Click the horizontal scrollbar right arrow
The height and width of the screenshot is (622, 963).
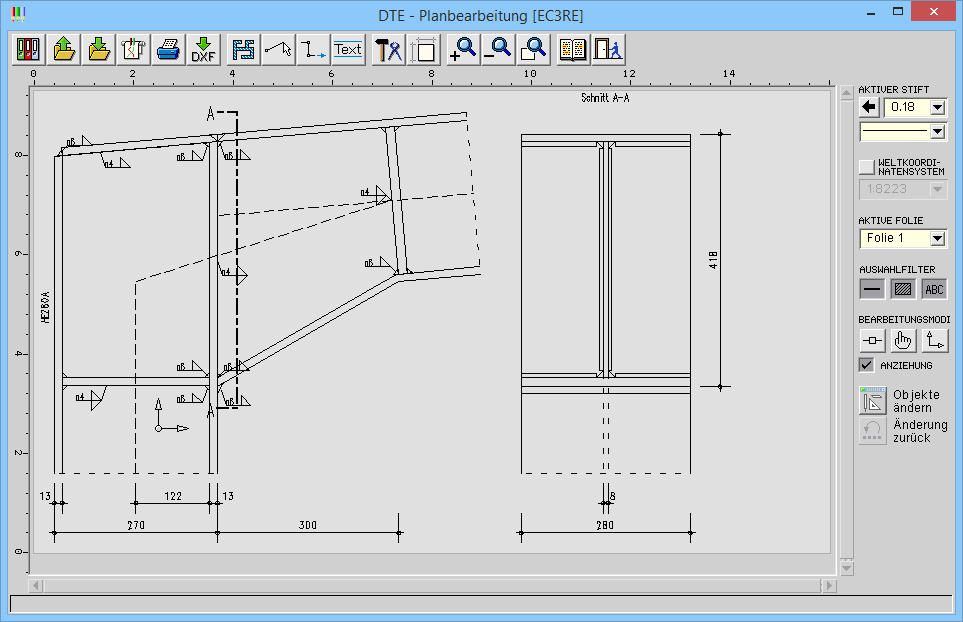(x=828, y=585)
